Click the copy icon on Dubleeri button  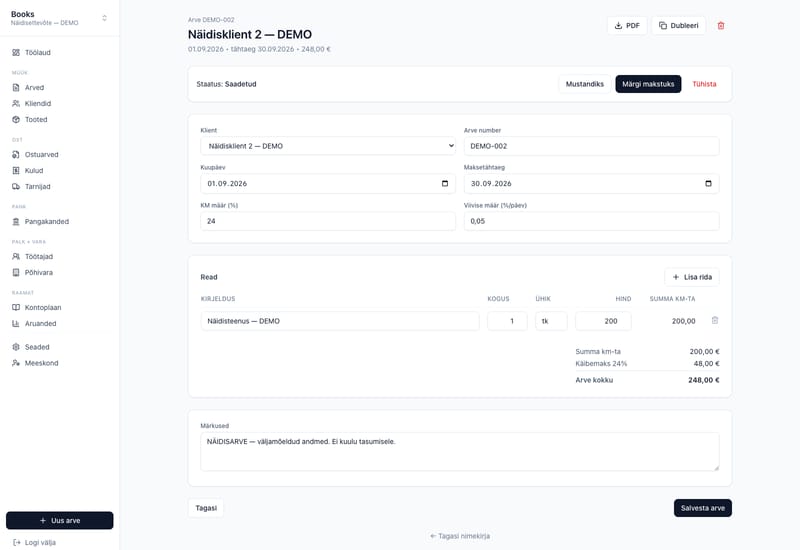663,26
